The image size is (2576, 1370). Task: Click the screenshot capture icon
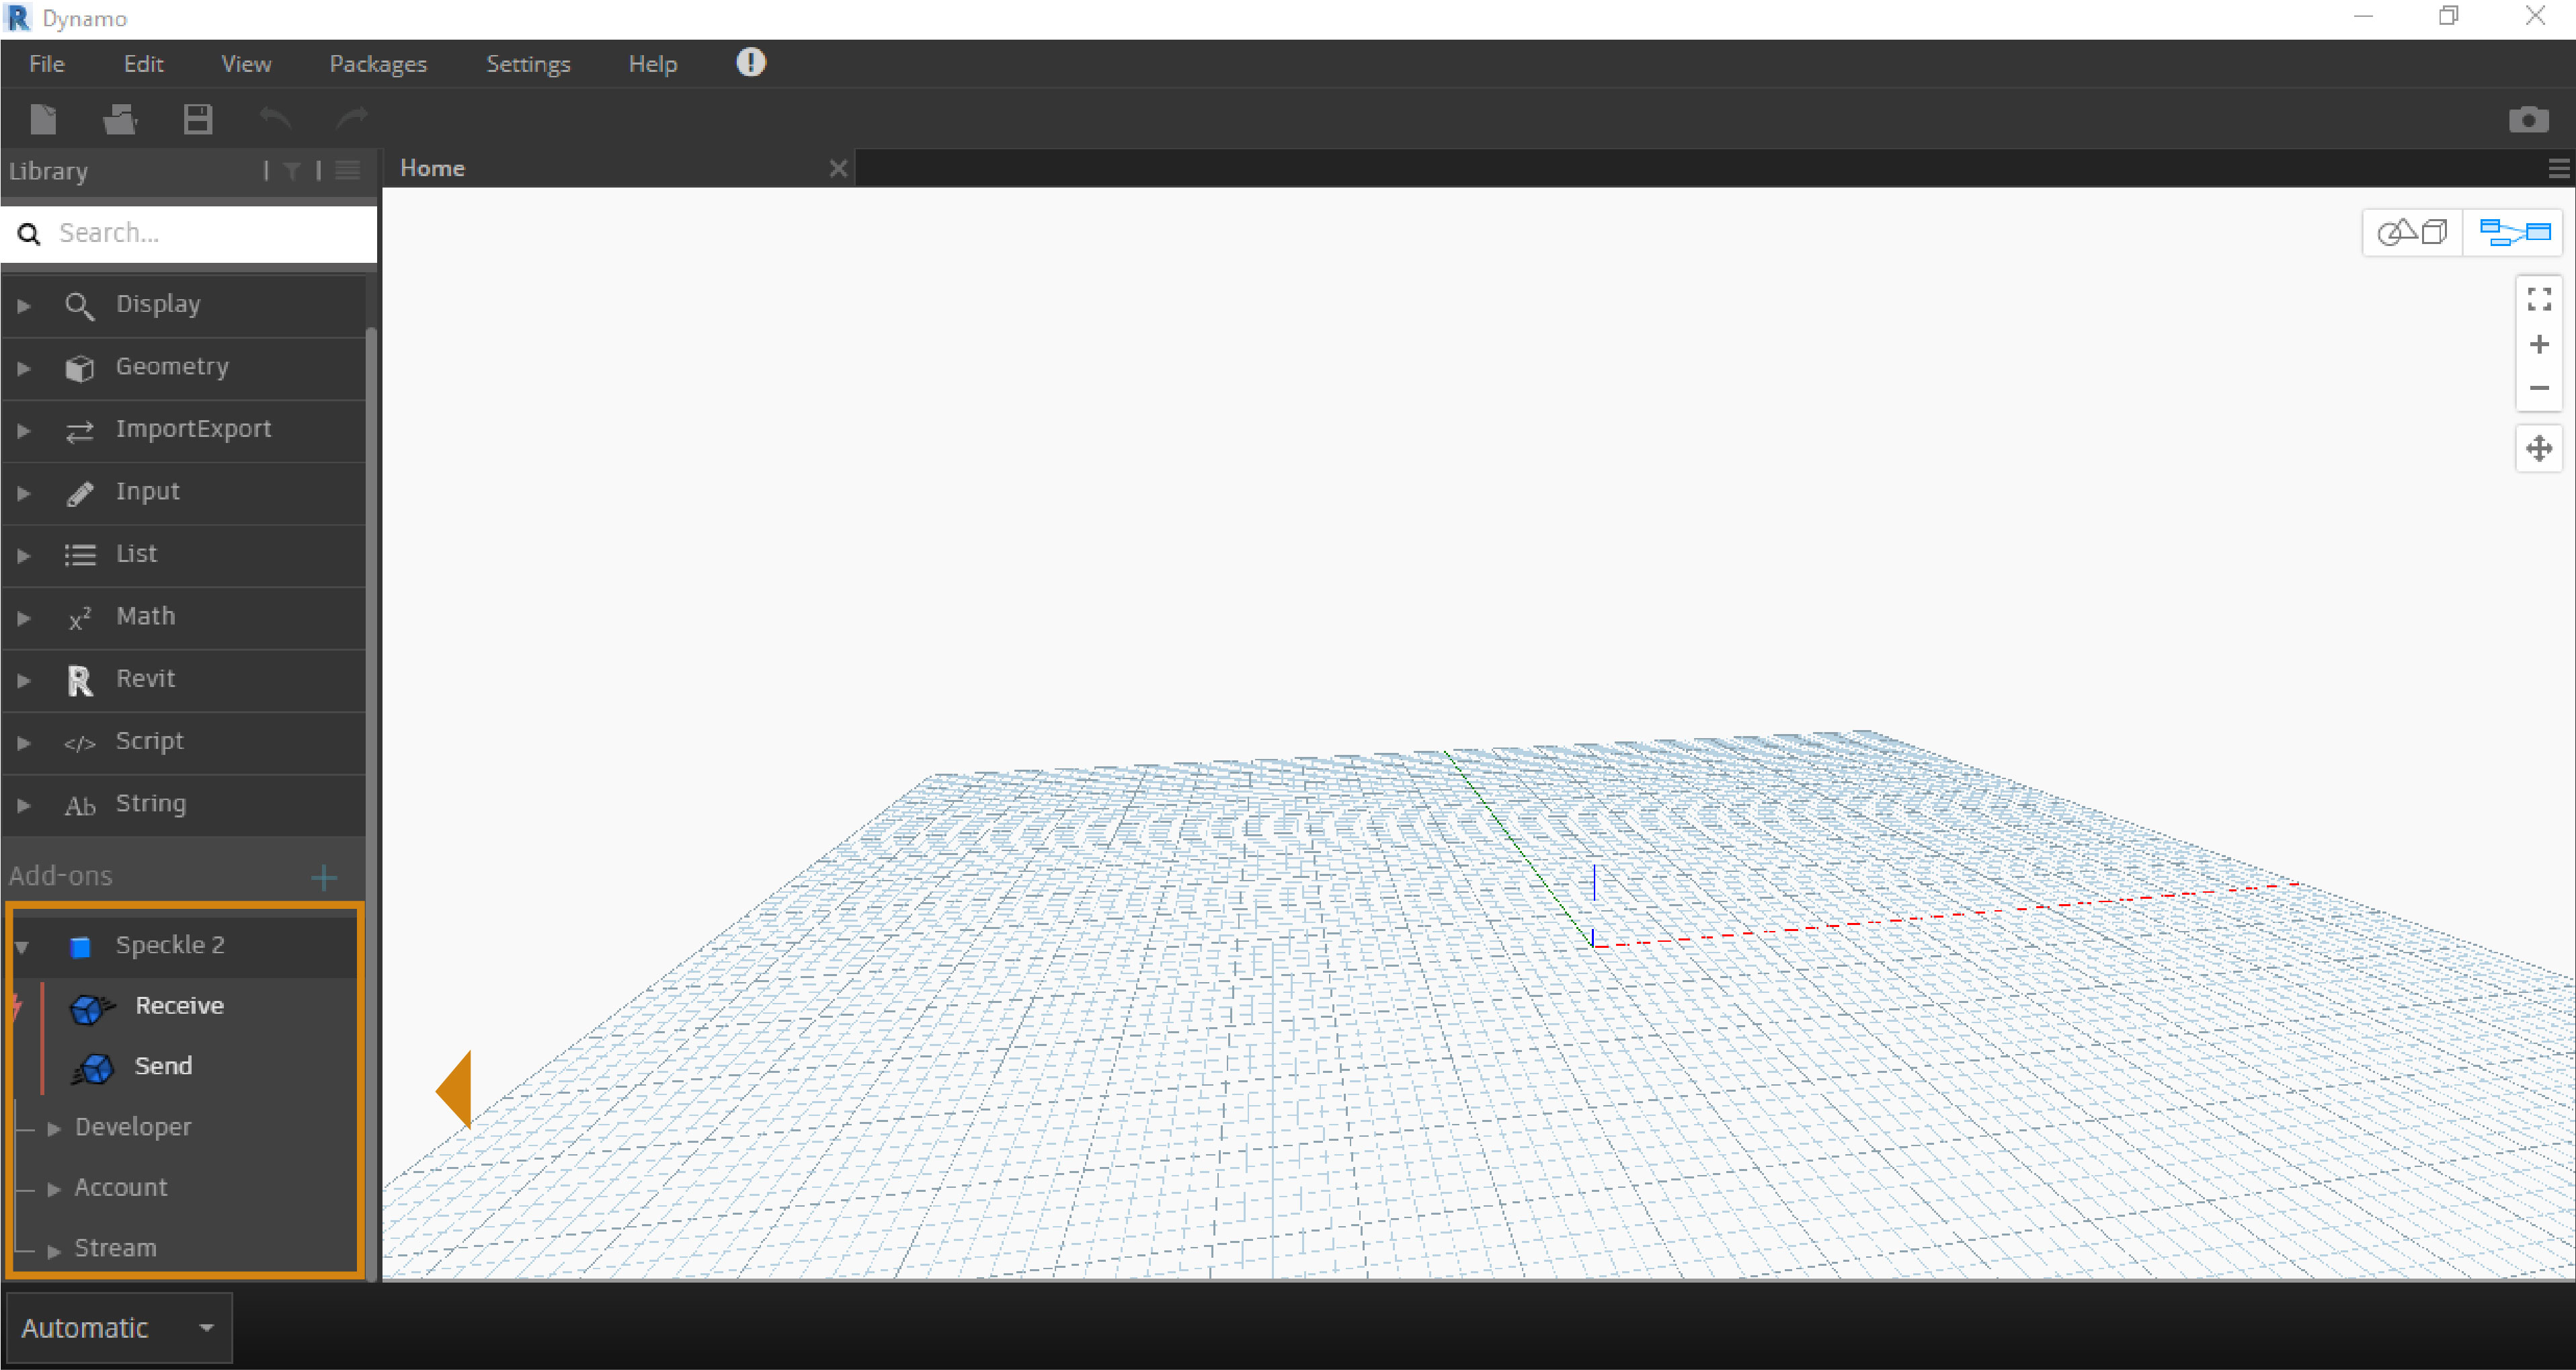2528,119
